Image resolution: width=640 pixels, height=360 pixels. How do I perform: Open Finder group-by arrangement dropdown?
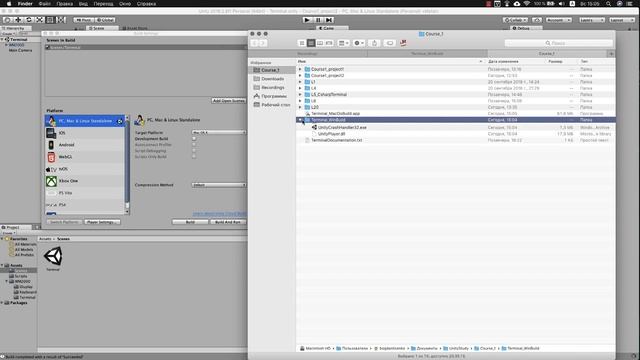pyautogui.click(x=344, y=43)
